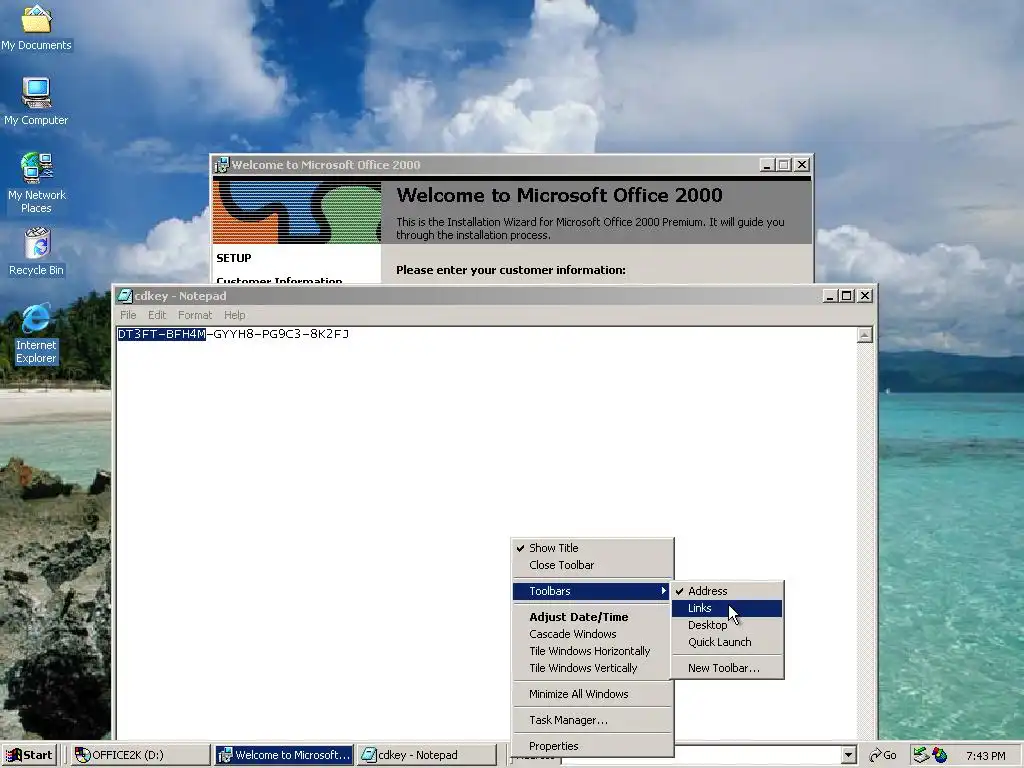Choose Adjust Date/Time menu entry
The image size is (1024, 768).
pos(592,616)
